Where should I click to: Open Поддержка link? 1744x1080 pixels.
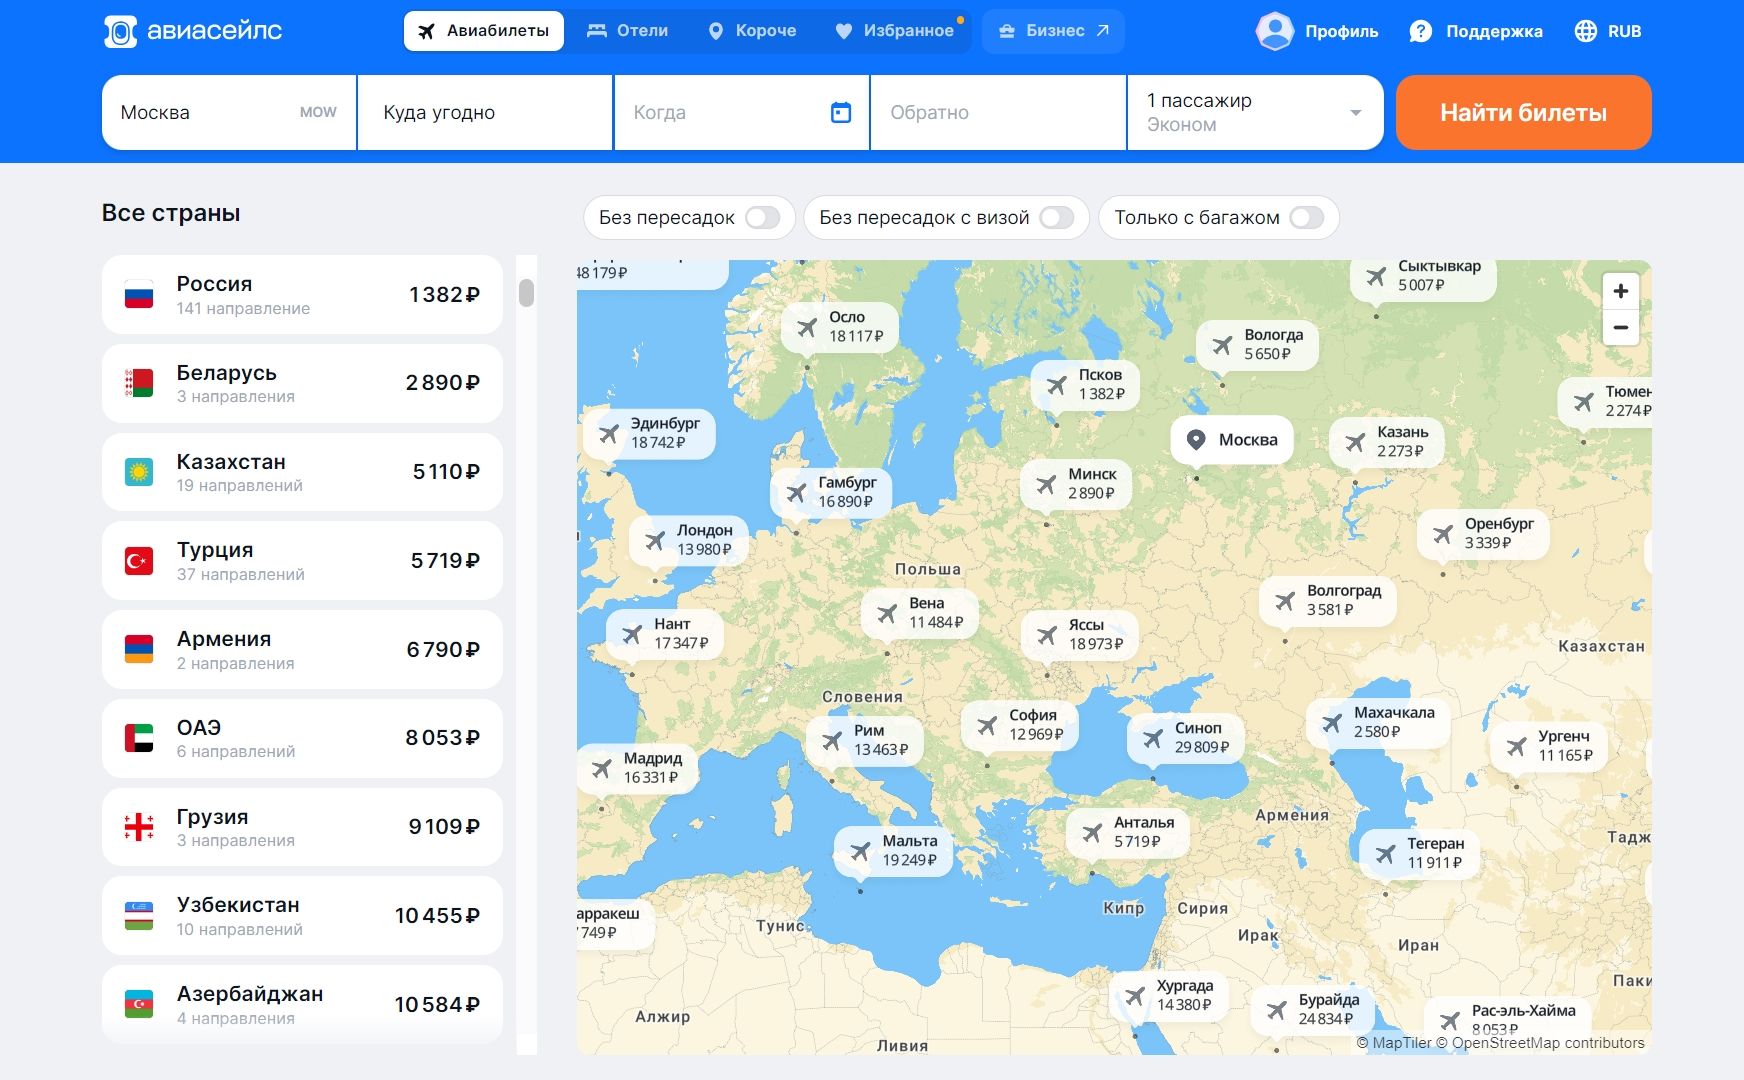click(1494, 31)
